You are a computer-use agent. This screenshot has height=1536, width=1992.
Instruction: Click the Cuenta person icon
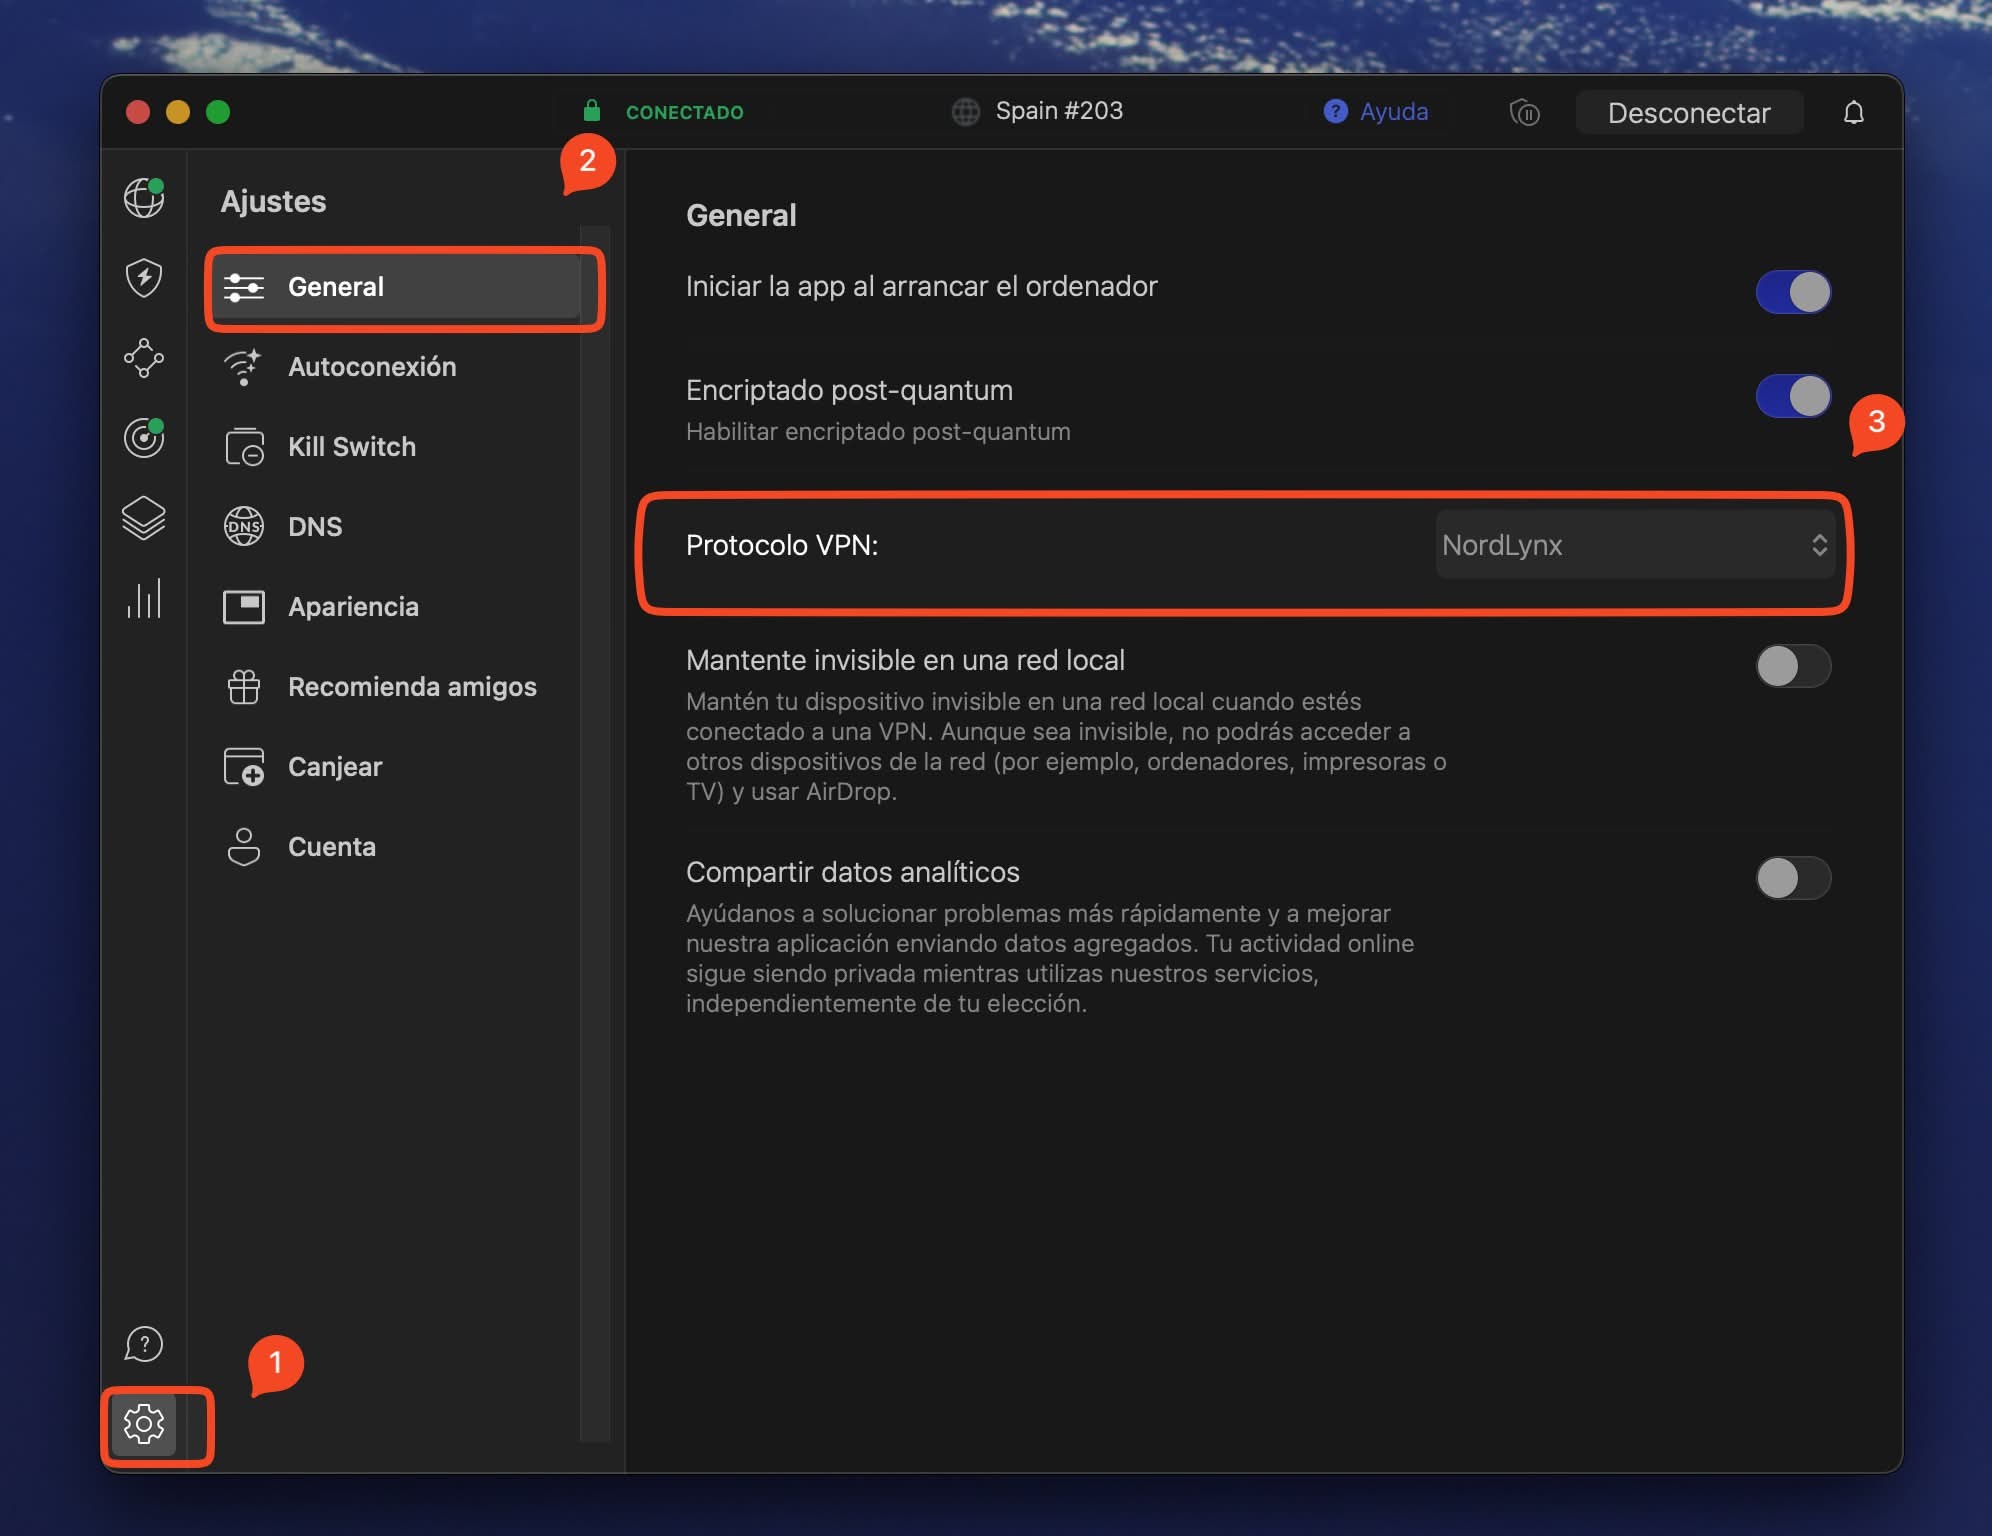tap(243, 847)
